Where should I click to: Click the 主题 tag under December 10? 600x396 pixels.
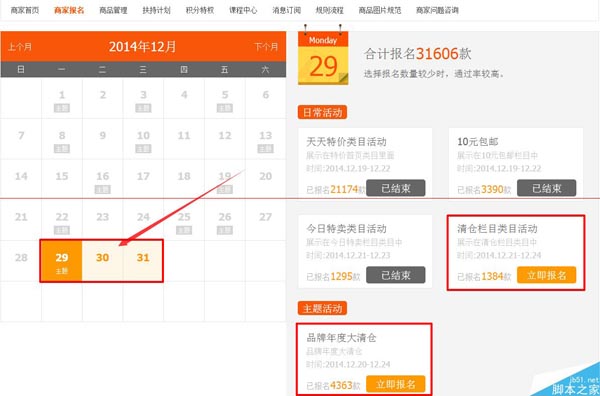click(143, 149)
